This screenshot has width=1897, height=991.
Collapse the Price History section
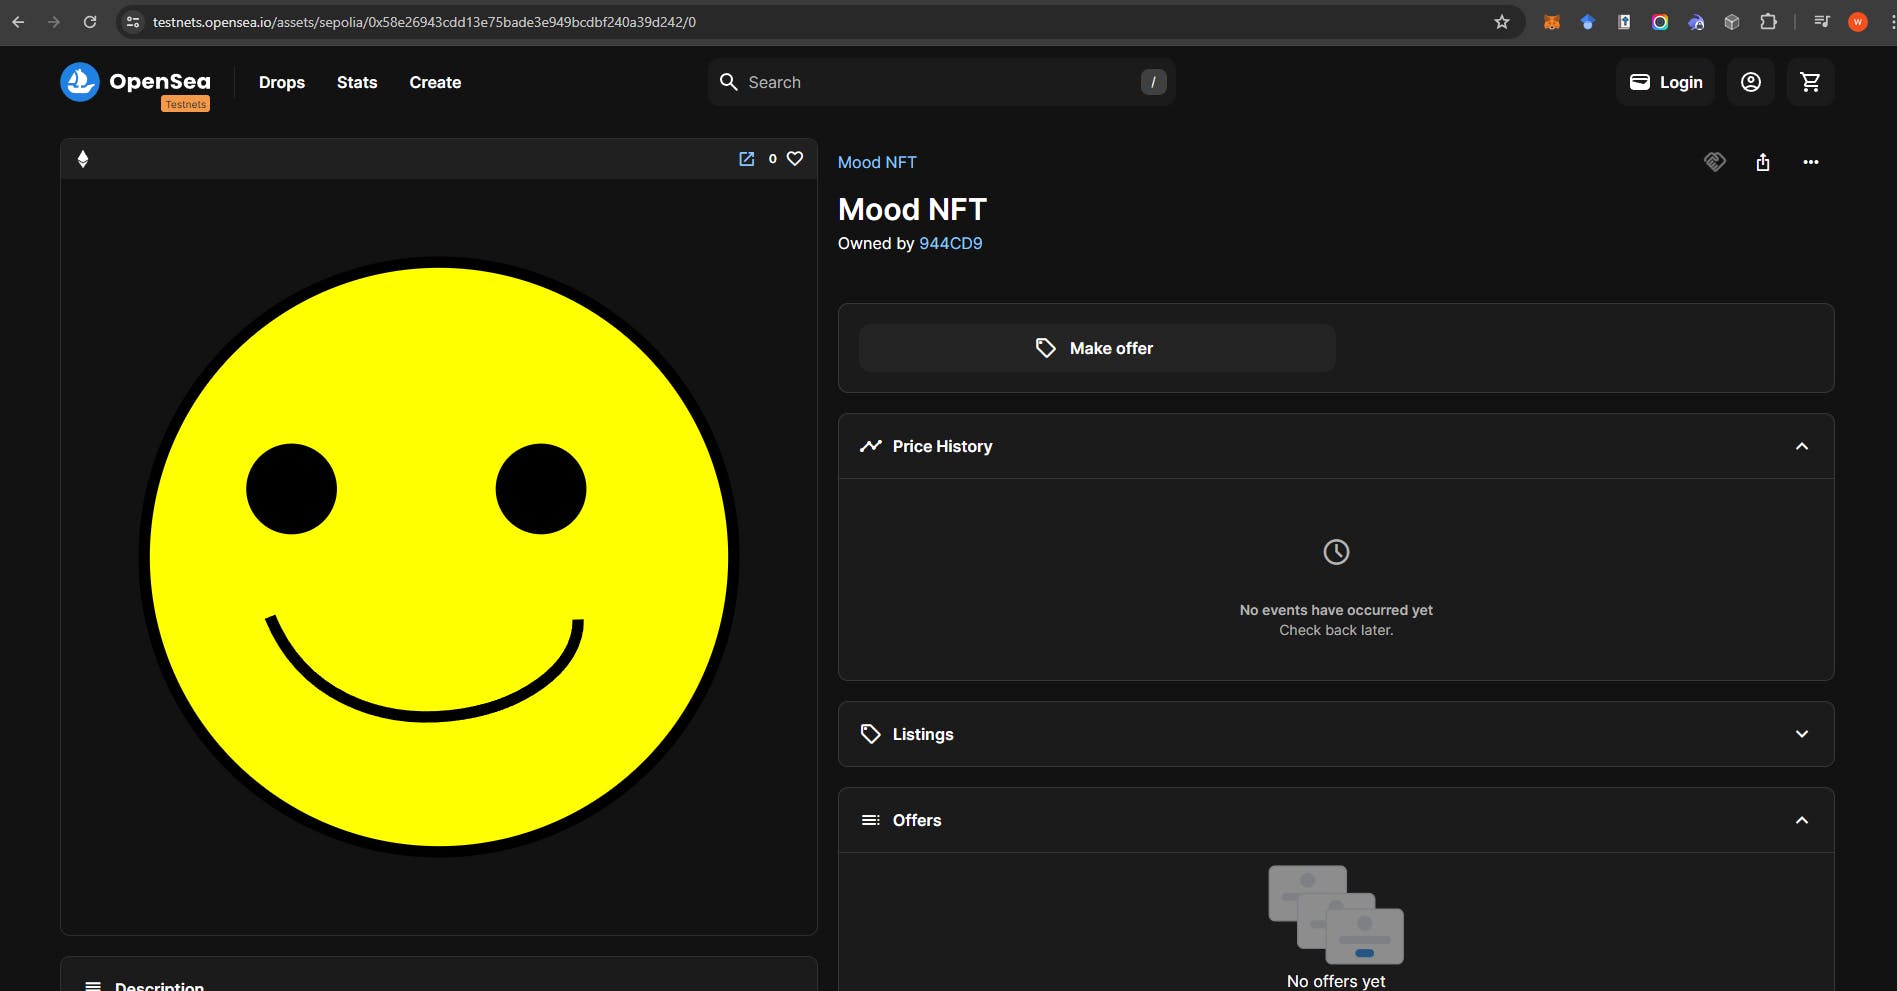tap(1801, 446)
